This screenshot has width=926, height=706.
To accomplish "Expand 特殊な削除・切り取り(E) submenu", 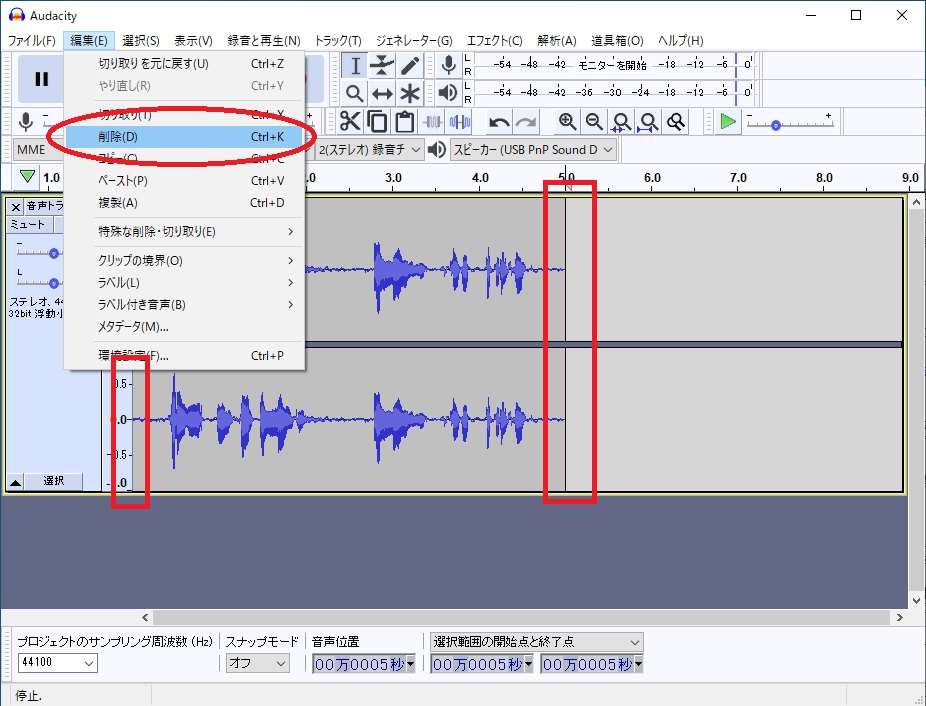I will coord(184,232).
